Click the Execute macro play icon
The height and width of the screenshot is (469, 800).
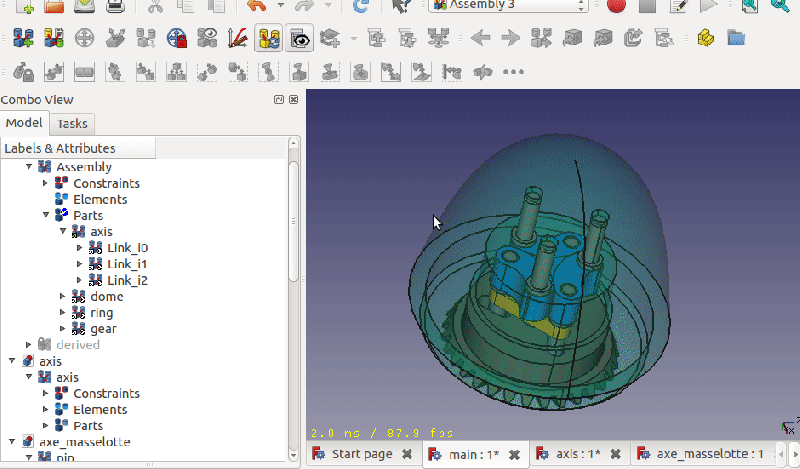[x=708, y=6]
